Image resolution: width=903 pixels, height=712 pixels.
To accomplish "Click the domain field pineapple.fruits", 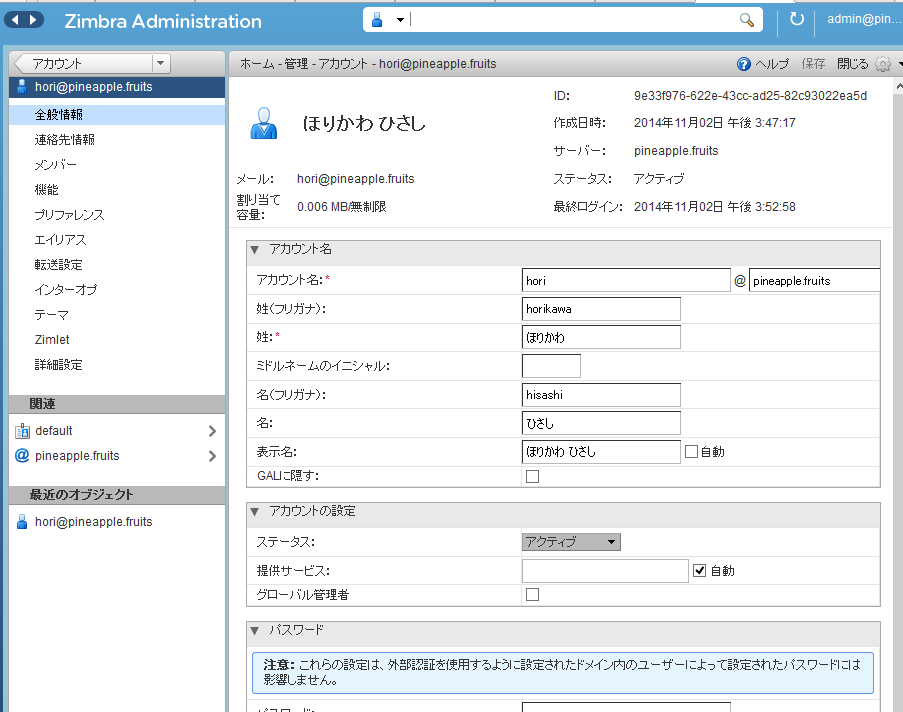I will tap(814, 281).
